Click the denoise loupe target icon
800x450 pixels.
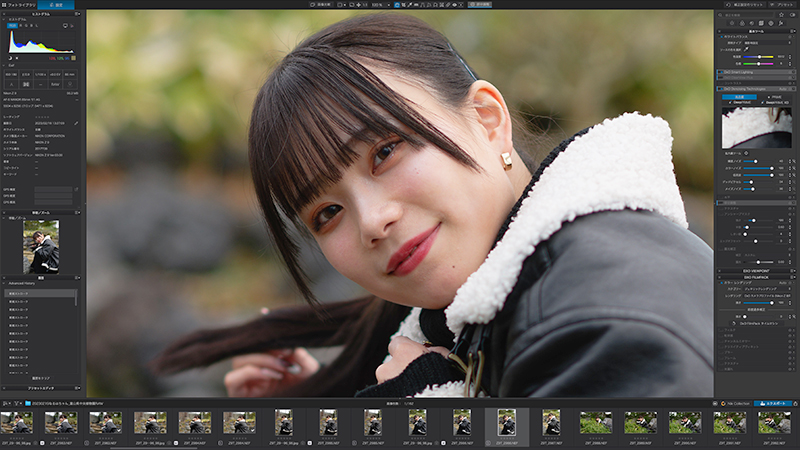tap(746, 153)
